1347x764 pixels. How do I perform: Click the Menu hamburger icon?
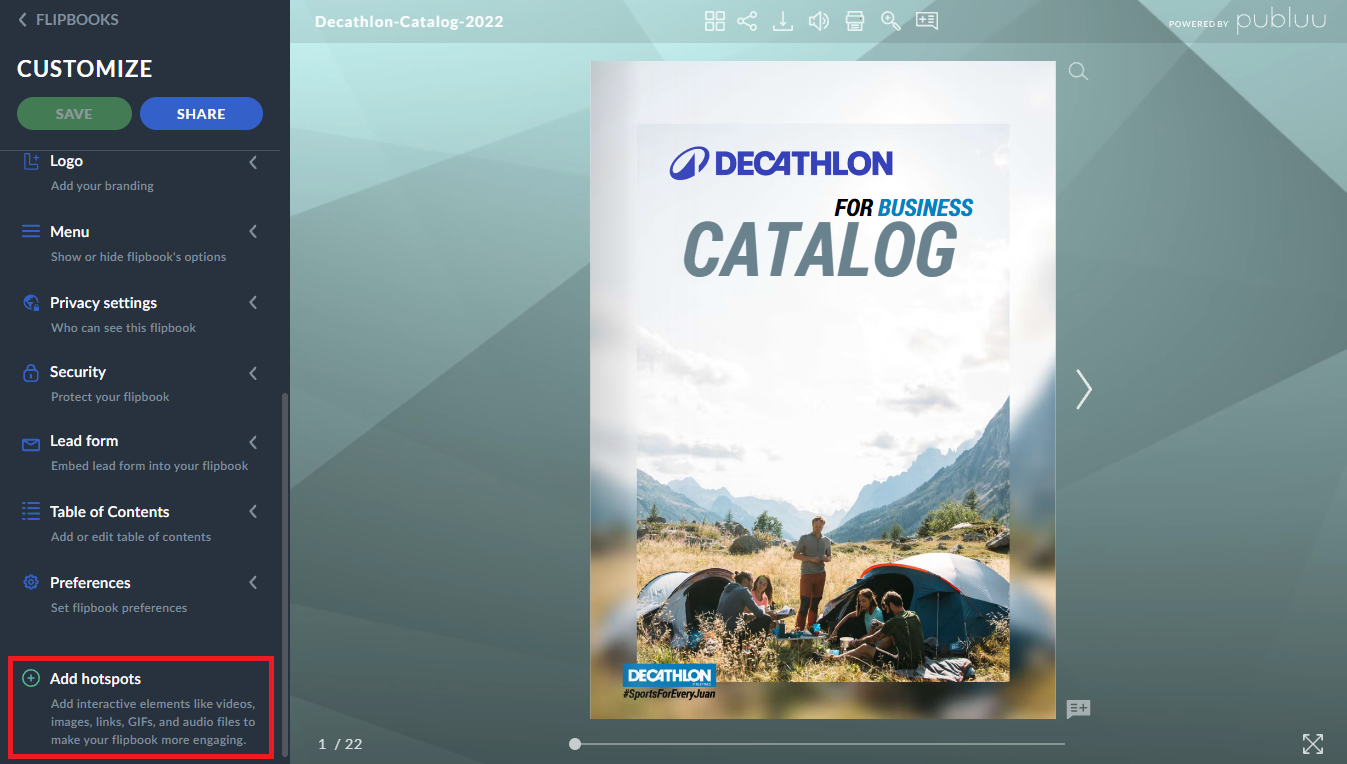click(31, 232)
